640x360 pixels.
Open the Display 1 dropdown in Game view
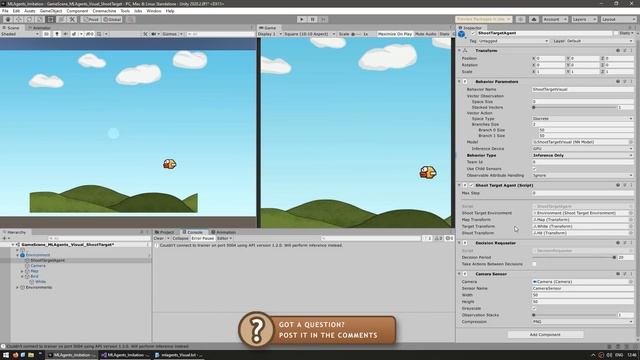[270, 34]
